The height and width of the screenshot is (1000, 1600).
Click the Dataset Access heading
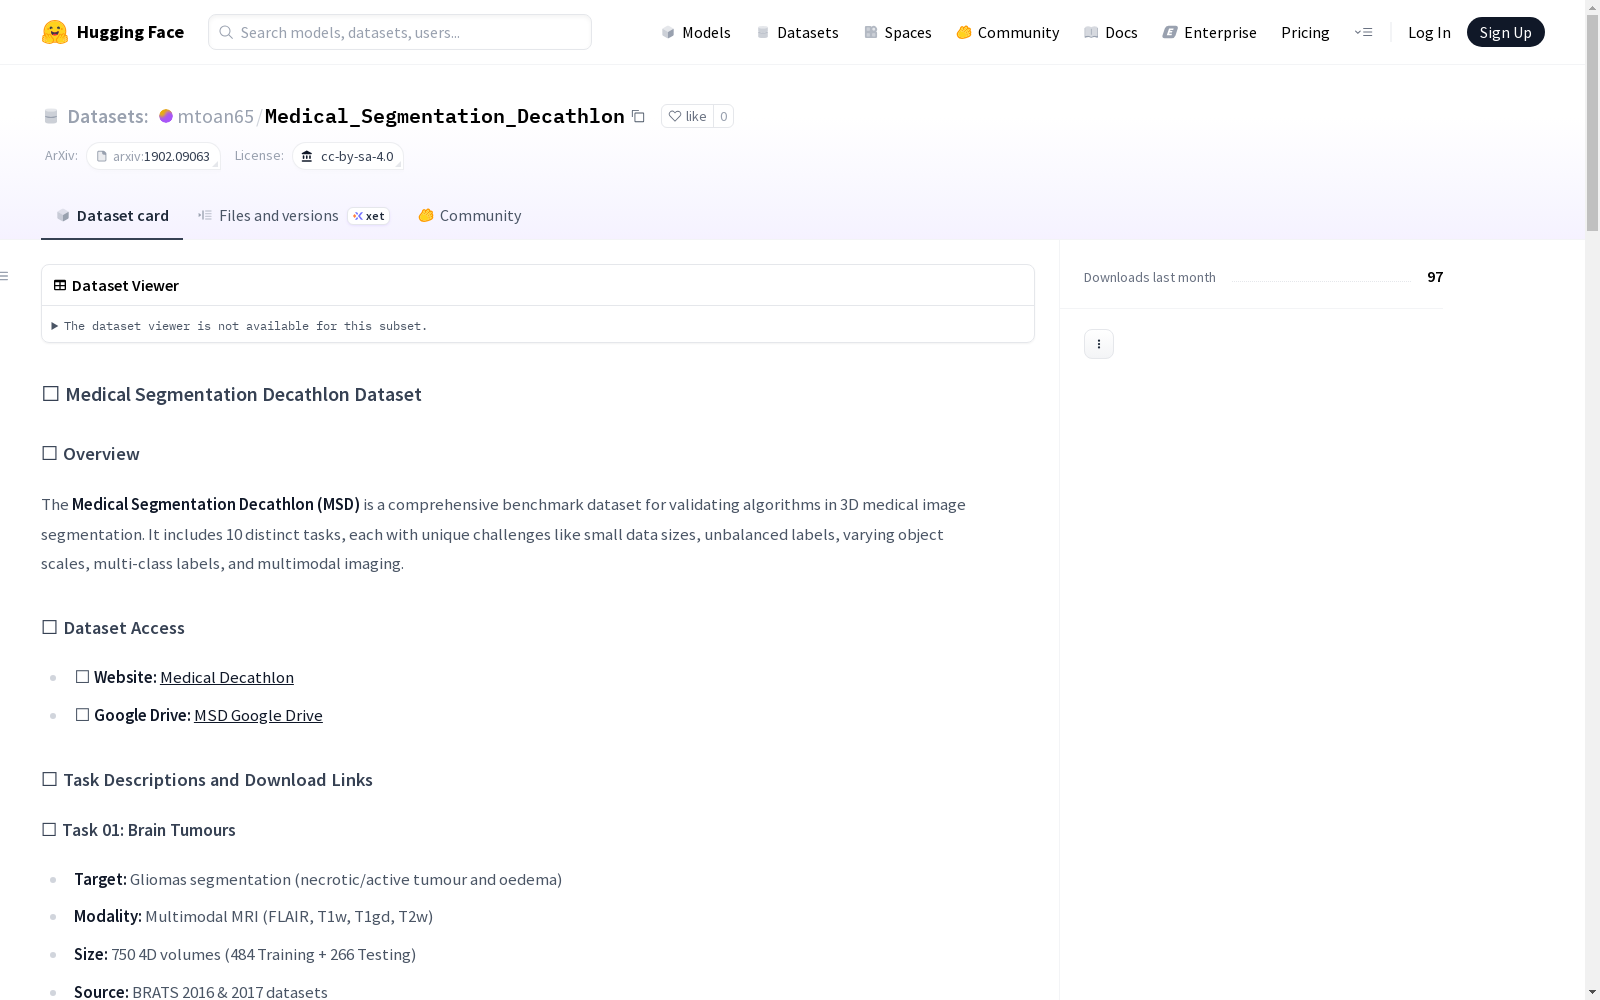click(x=113, y=628)
